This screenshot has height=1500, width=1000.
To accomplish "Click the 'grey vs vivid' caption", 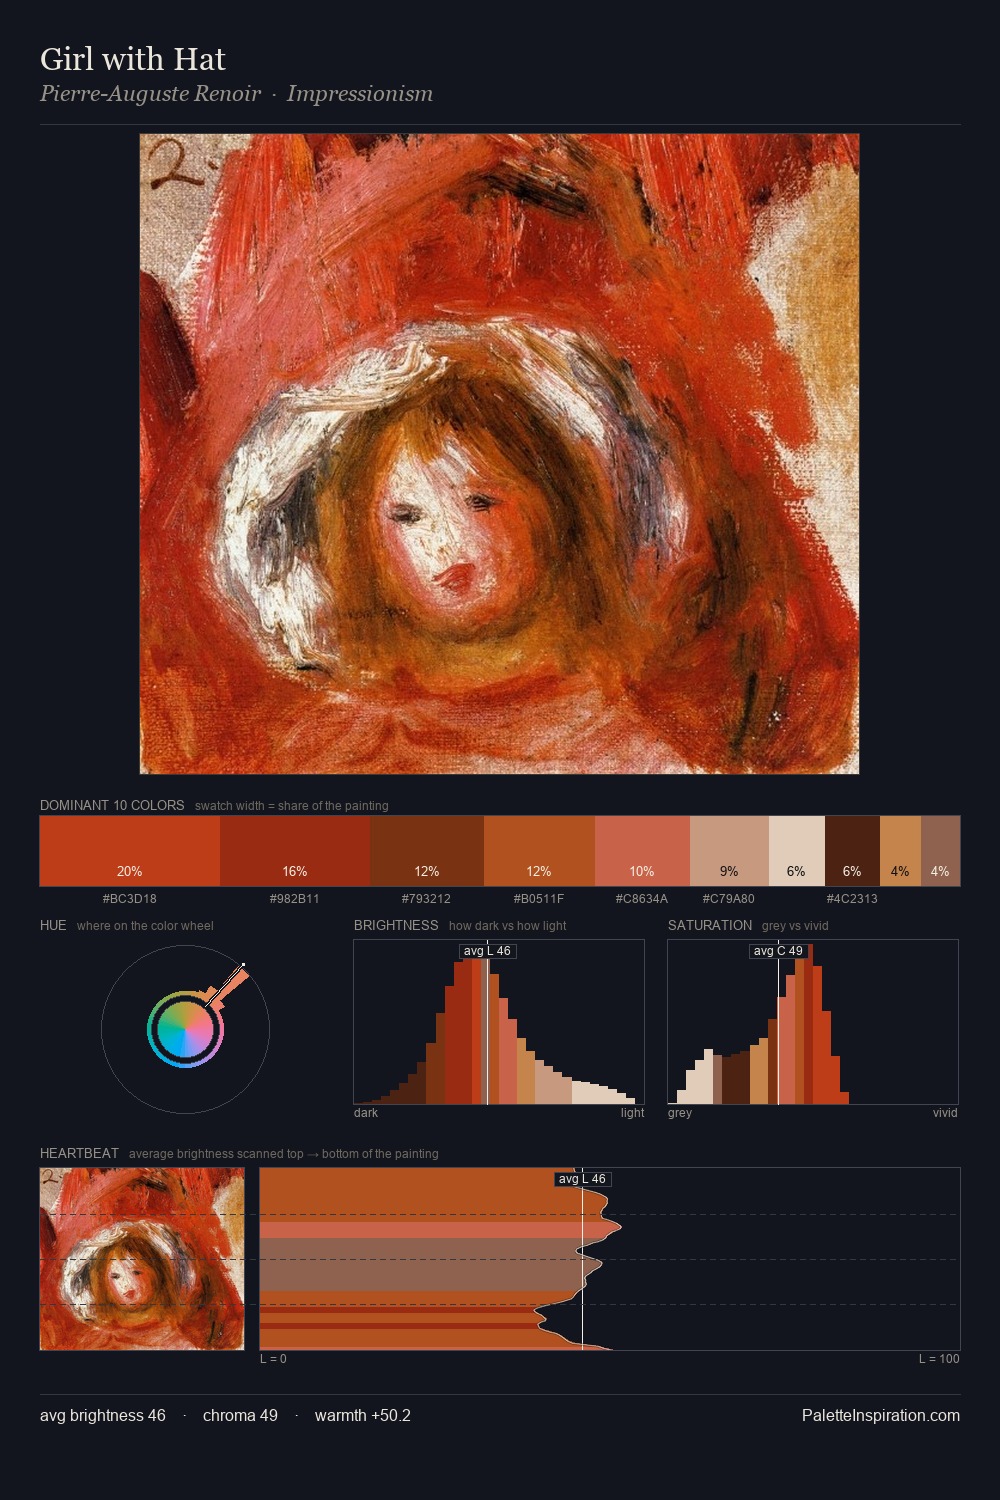I will (x=795, y=926).
